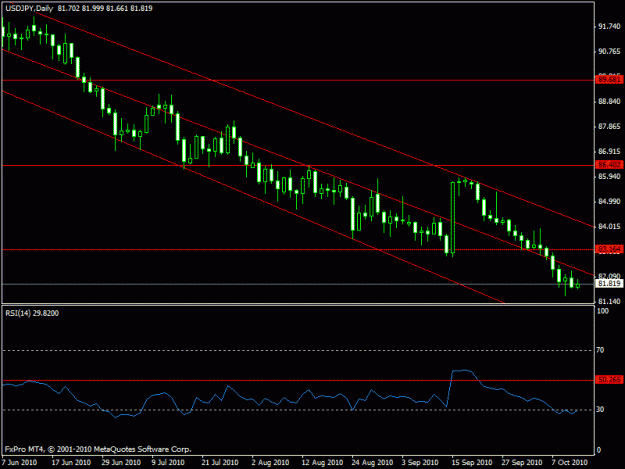Select the red 83.164 price level label
This screenshot has width=625, height=469.
[x=609, y=249]
